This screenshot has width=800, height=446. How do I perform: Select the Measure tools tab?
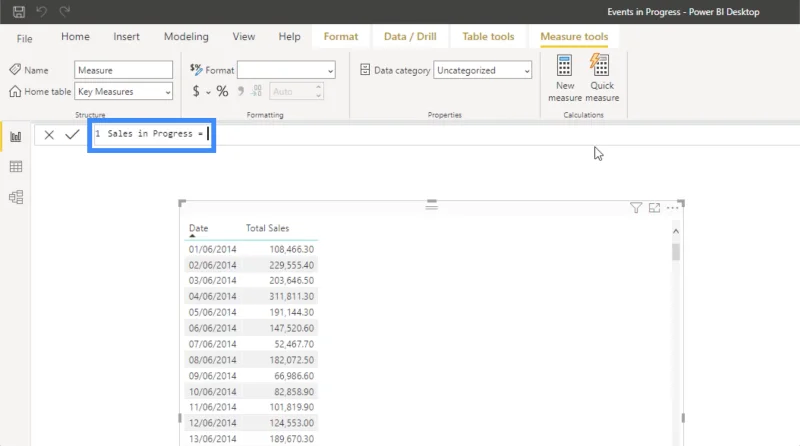click(x=574, y=37)
